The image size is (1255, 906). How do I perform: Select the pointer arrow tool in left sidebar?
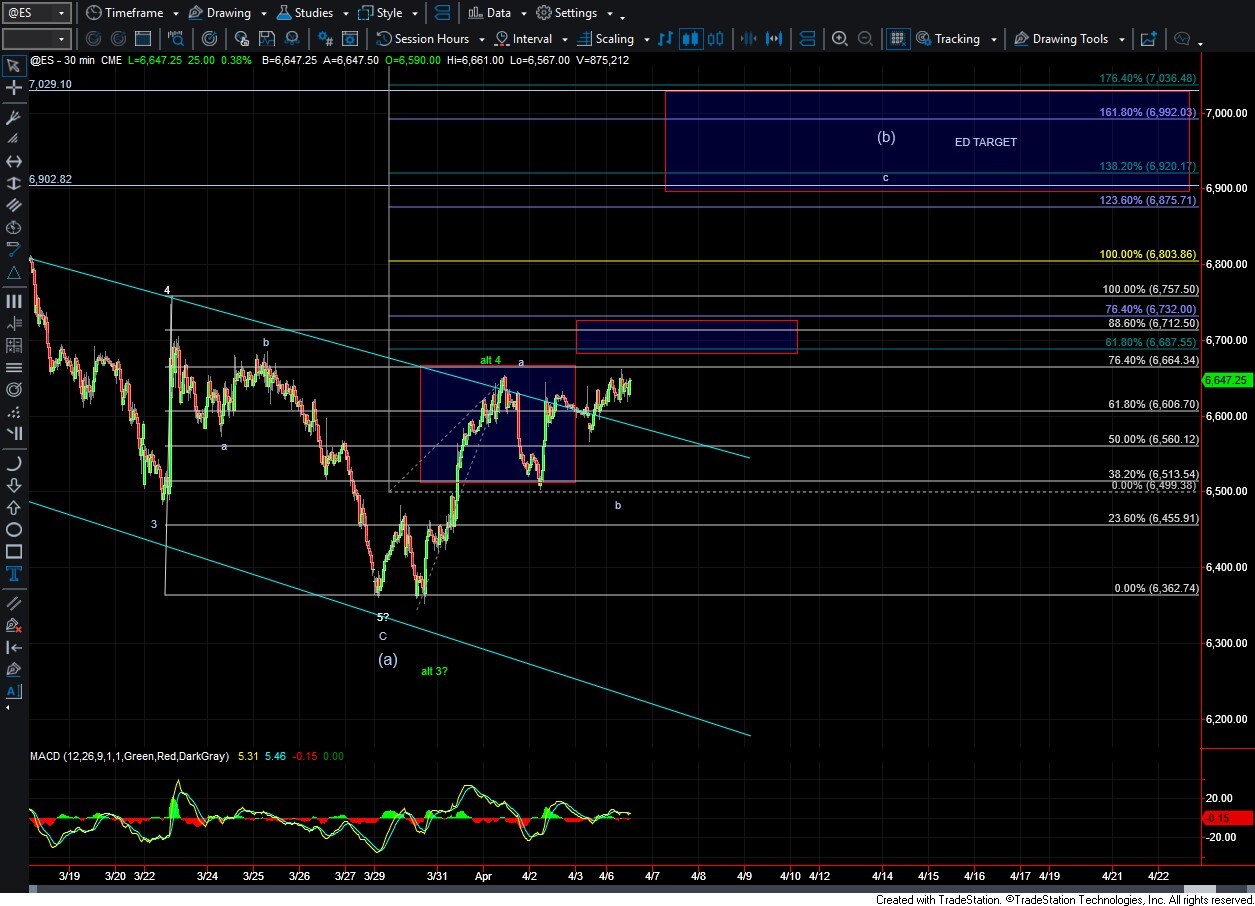pyautogui.click(x=13, y=66)
